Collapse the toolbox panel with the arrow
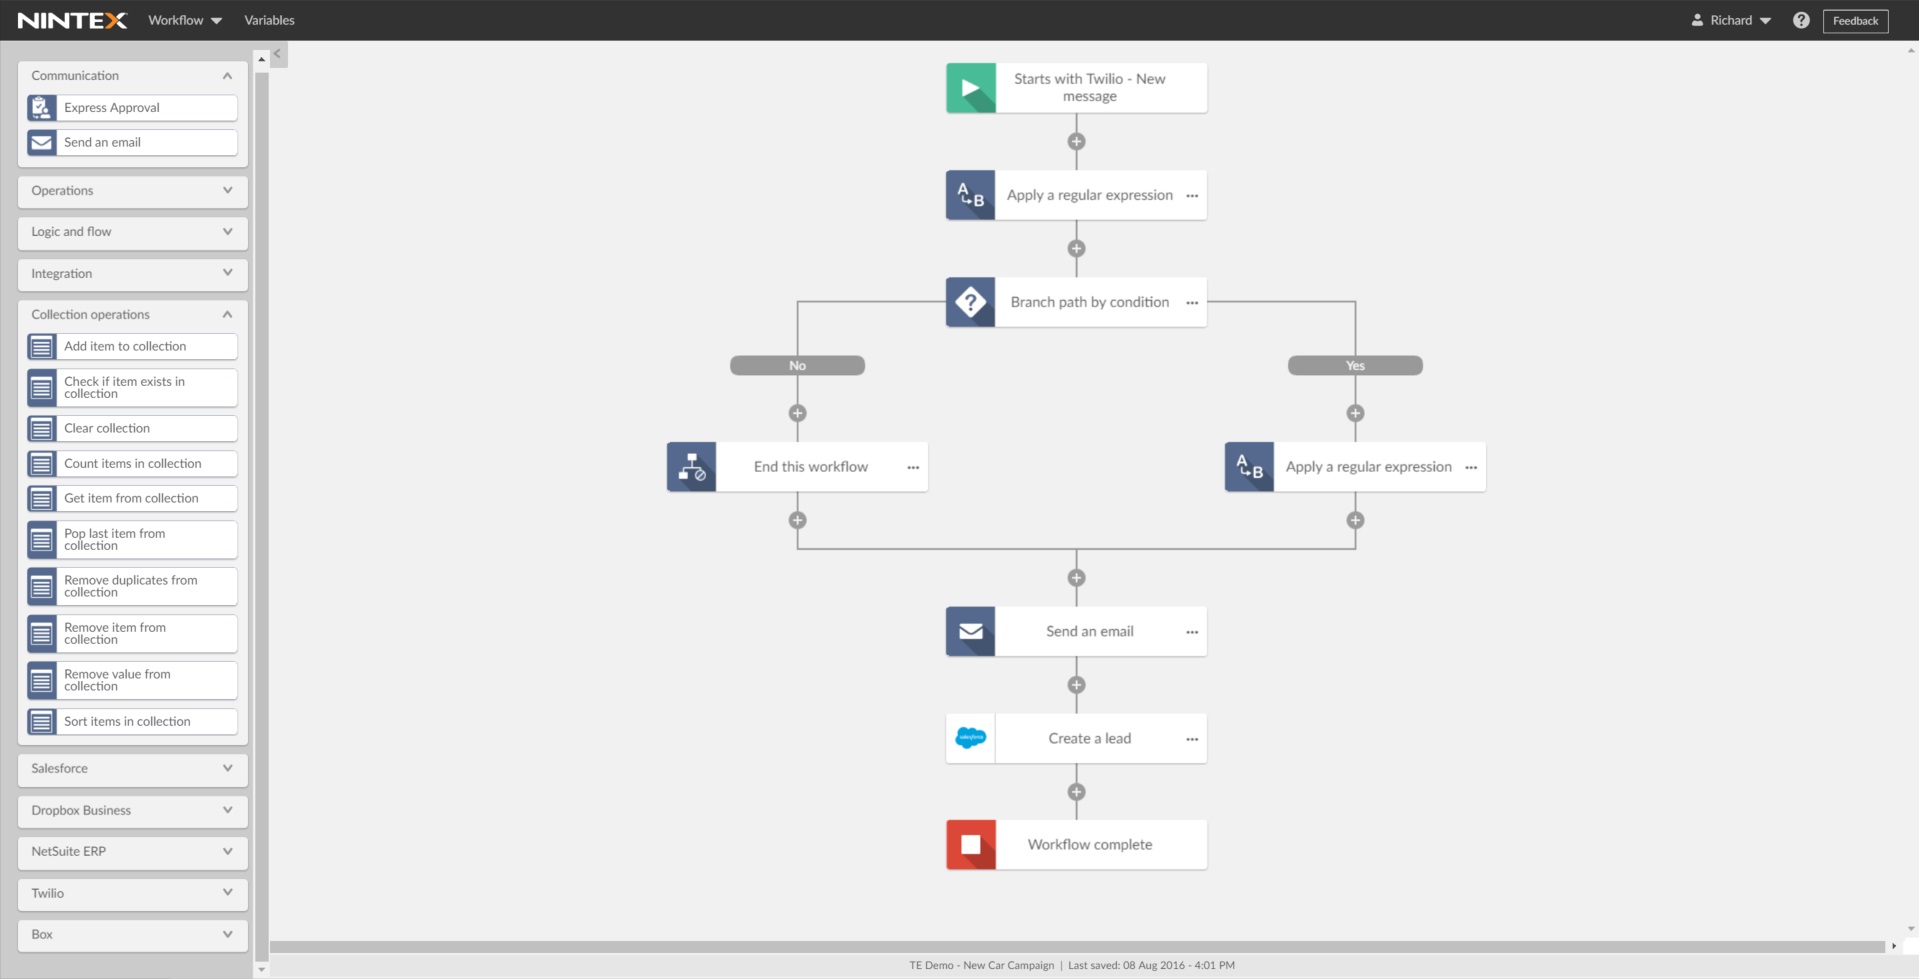This screenshot has width=1919, height=979. (278, 54)
